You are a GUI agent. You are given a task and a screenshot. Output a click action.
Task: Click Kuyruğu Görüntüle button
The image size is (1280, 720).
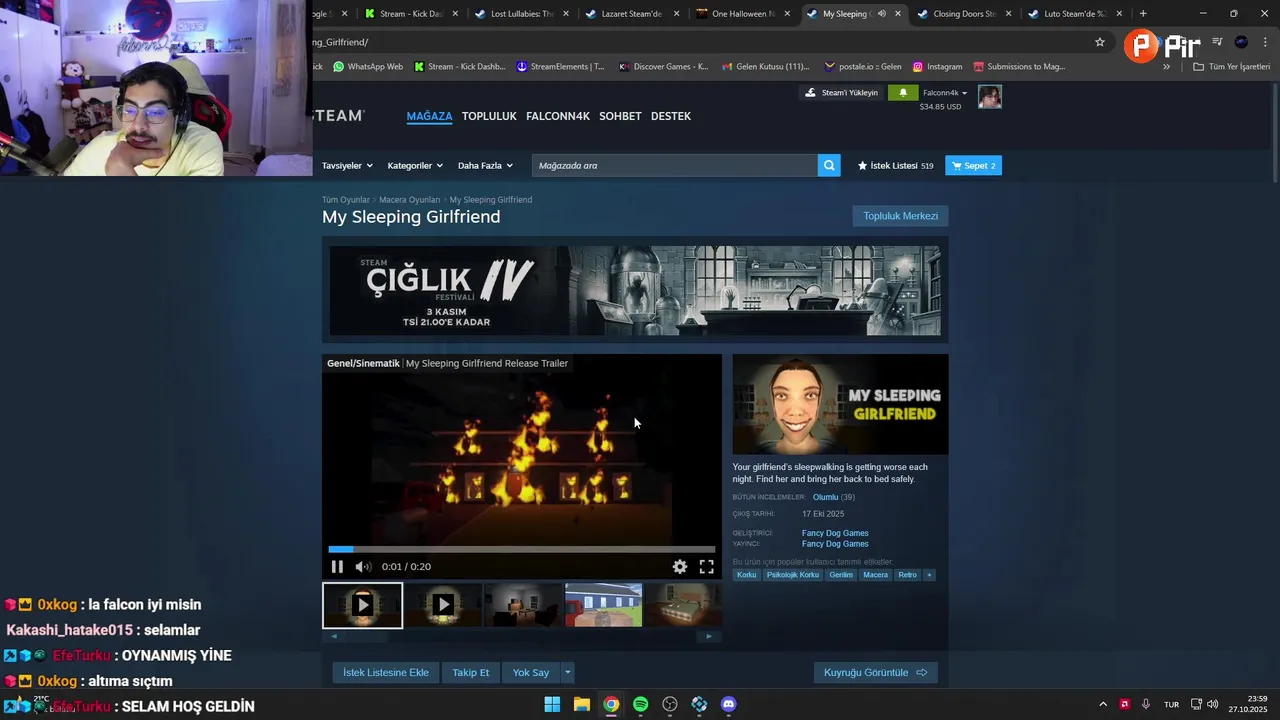pos(876,673)
